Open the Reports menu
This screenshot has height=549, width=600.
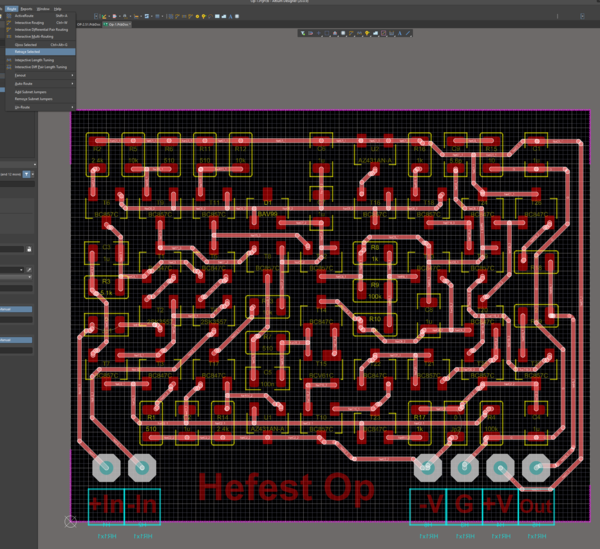(x=26, y=9)
